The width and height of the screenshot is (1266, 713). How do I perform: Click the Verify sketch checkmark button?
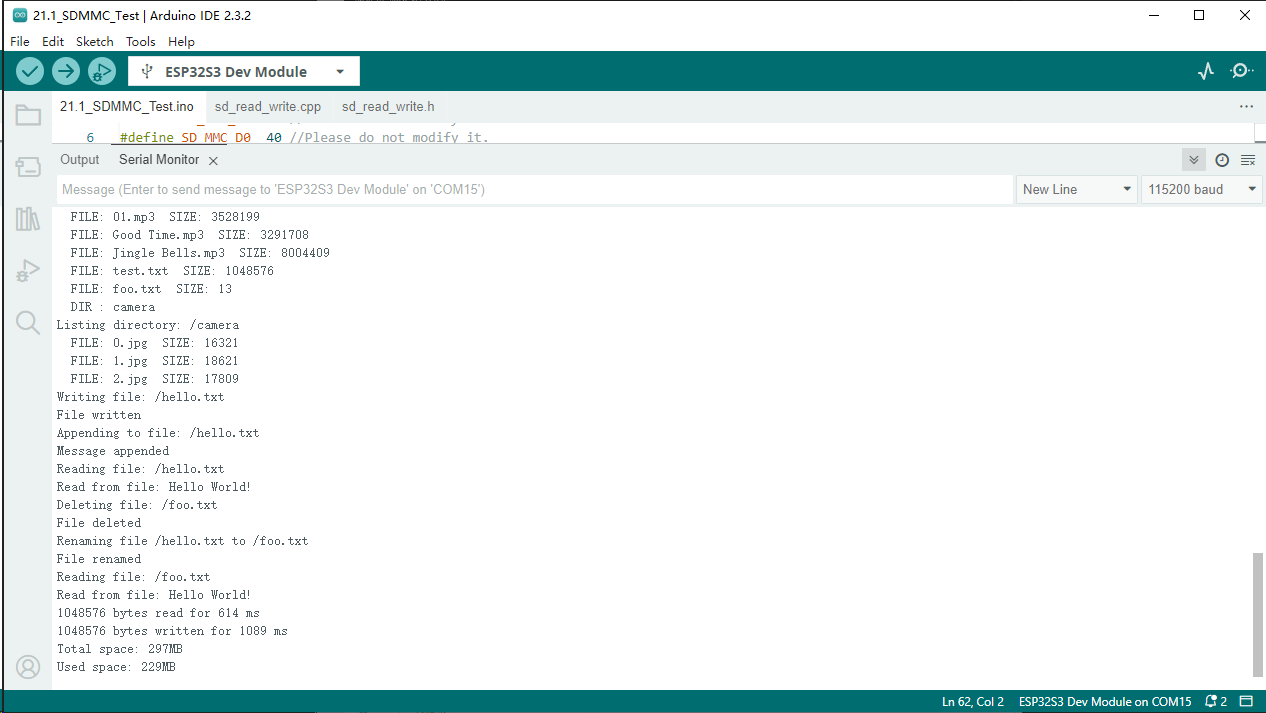click(30, 71)
